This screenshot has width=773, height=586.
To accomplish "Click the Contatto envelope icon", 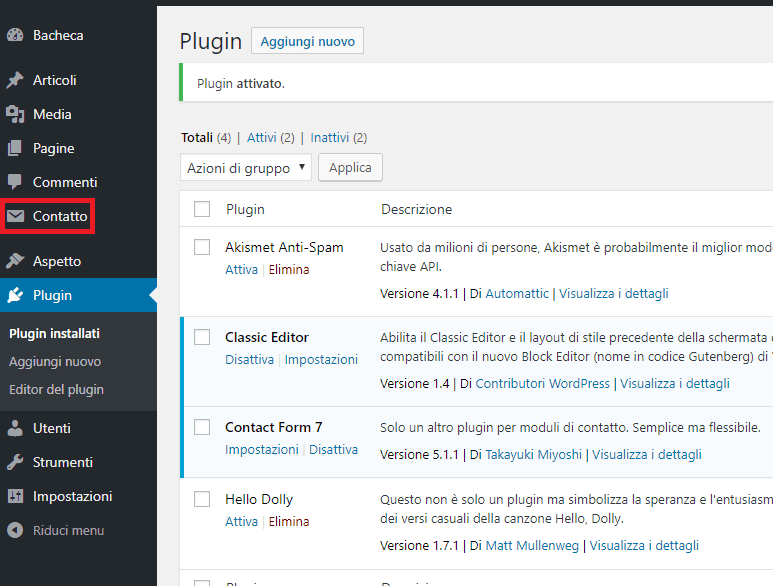I will (15, 216).
